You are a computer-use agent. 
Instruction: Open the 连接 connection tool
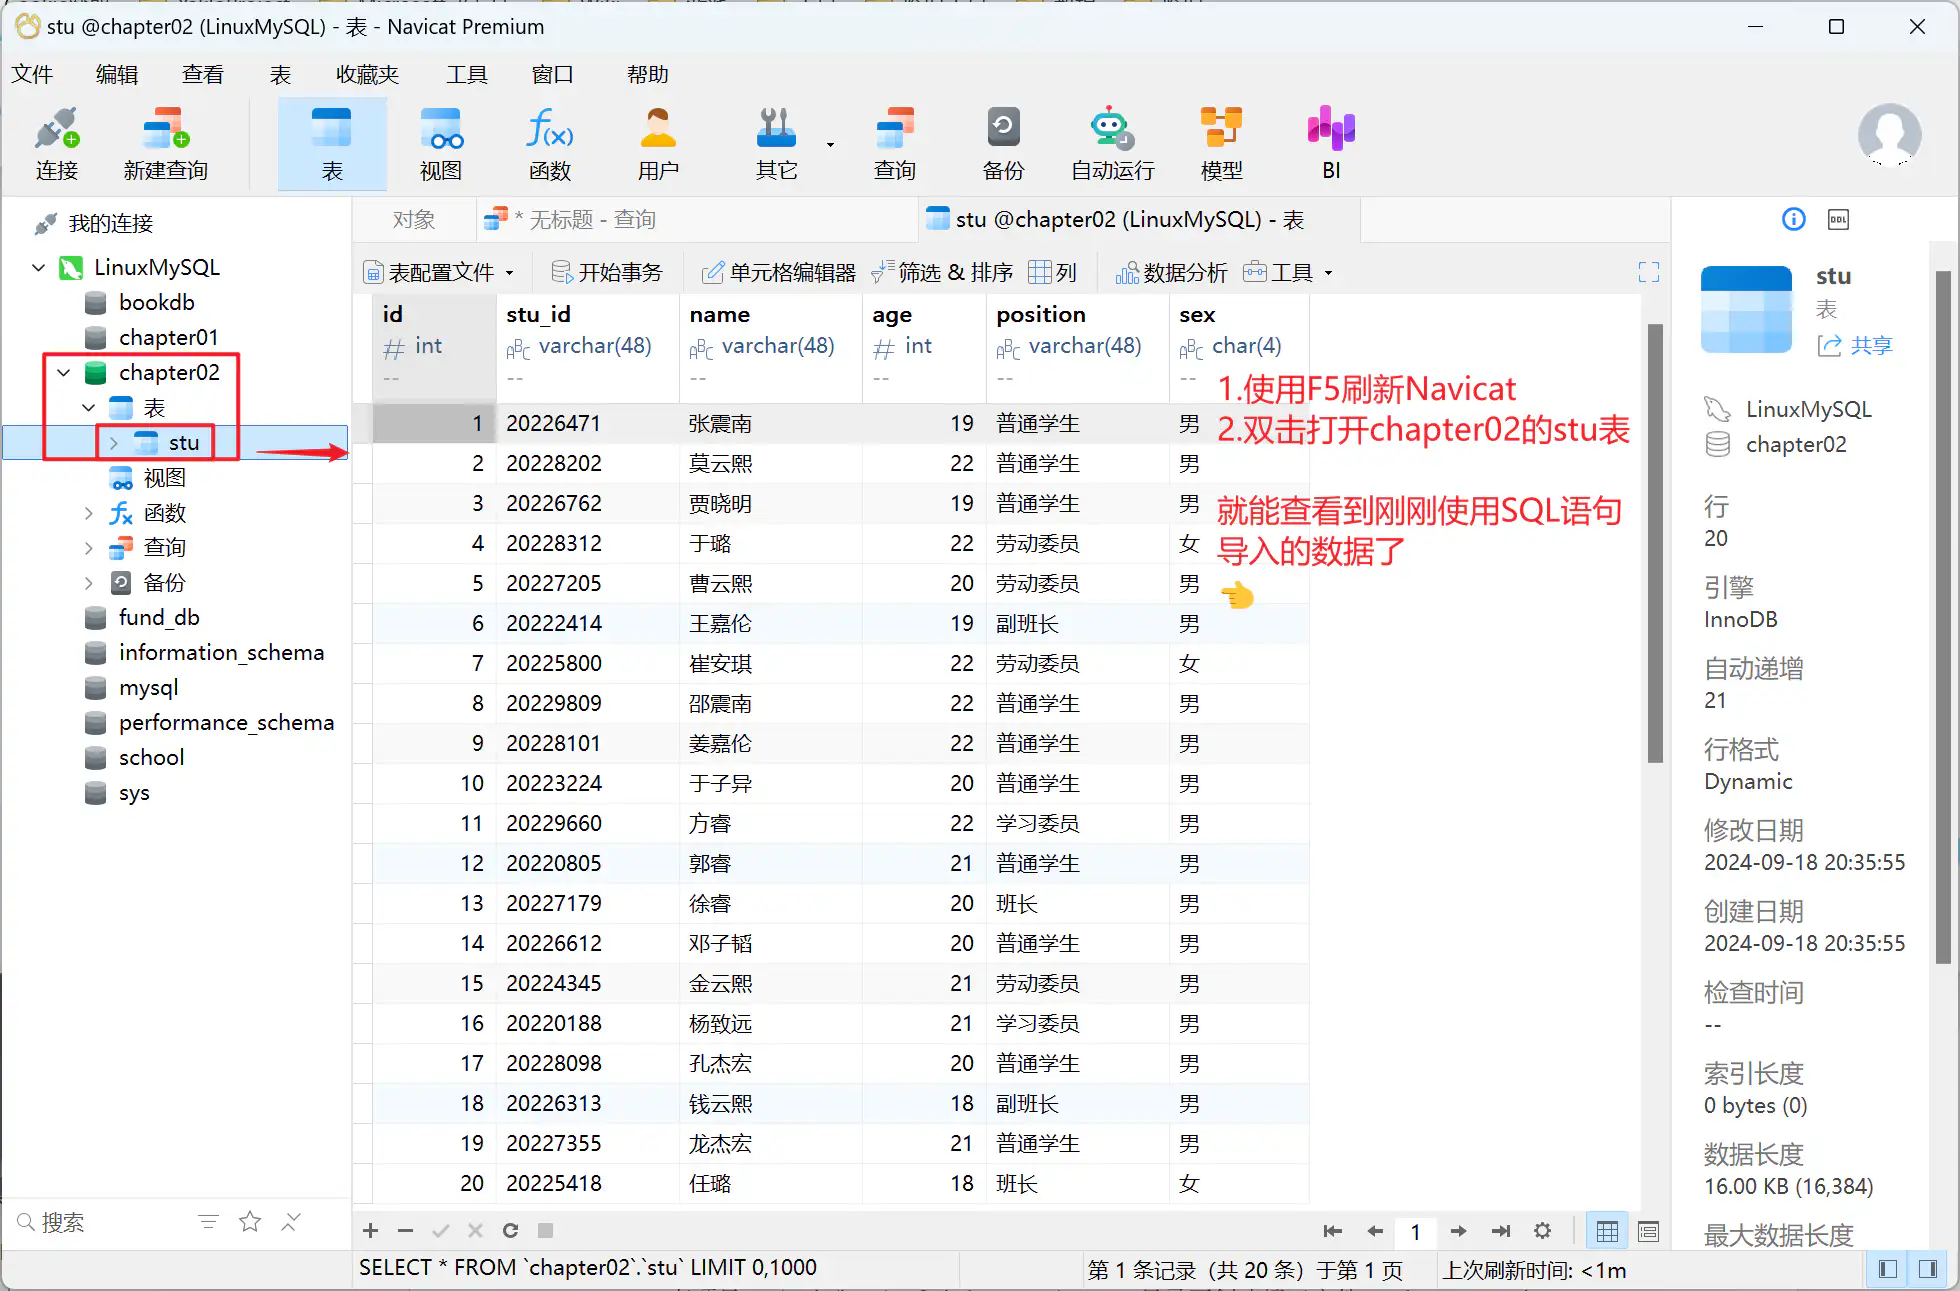[56, 144]
